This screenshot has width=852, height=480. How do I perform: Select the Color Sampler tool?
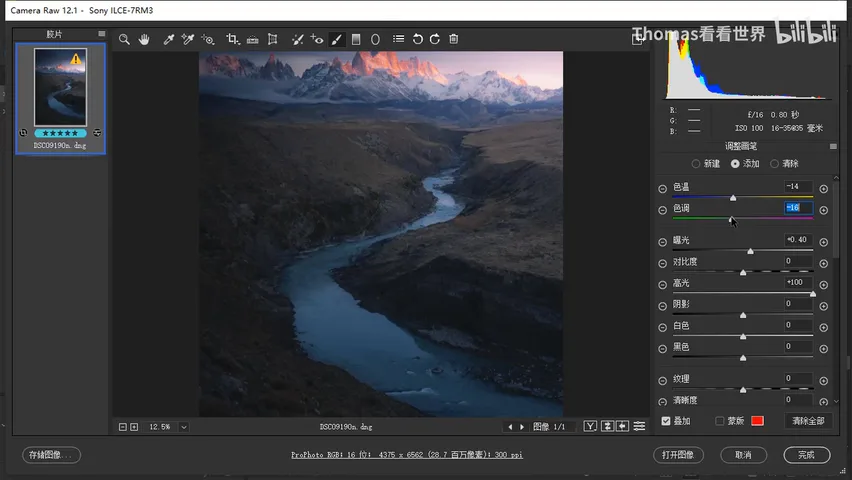click(187, 39)
